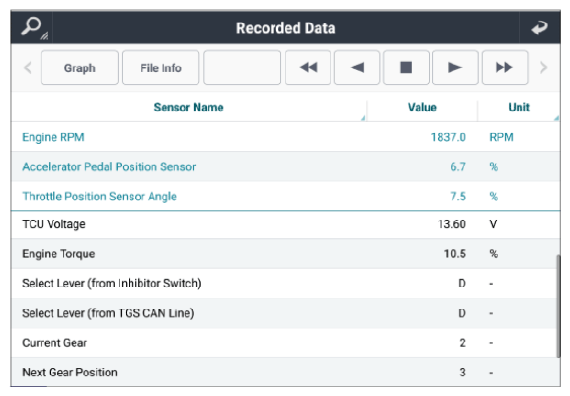Click the back return arrow icon
This screenshot has height=396, width=570.
coord(539,28)
